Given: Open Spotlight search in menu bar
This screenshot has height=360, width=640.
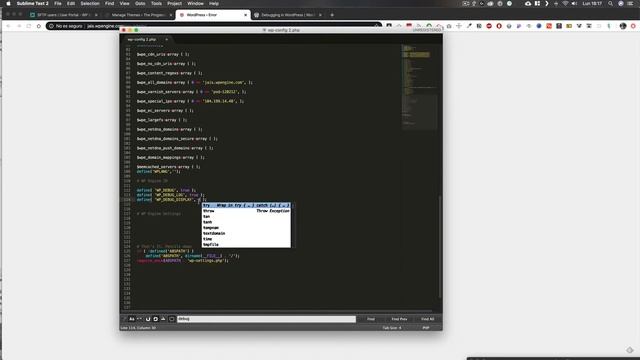Looking at the screenshot, I should tap(610, 3).
